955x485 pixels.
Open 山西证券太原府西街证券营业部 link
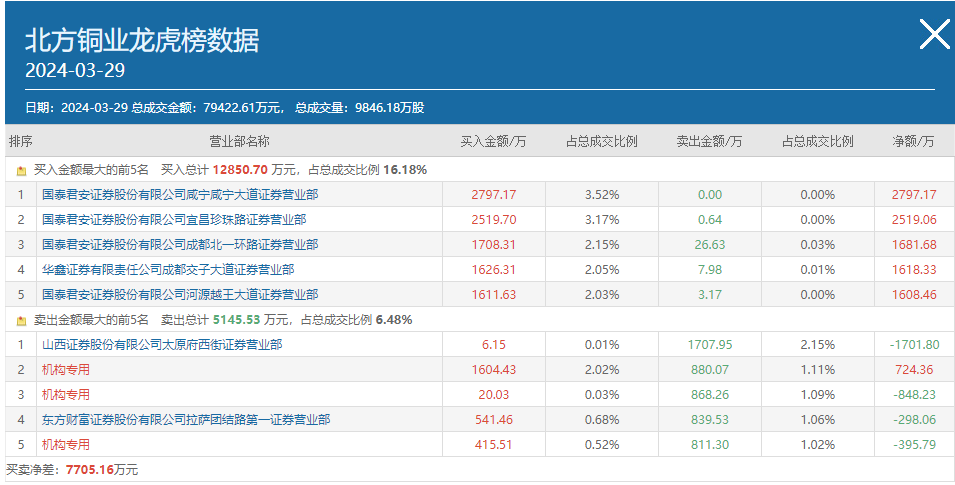tap(162, 345)
